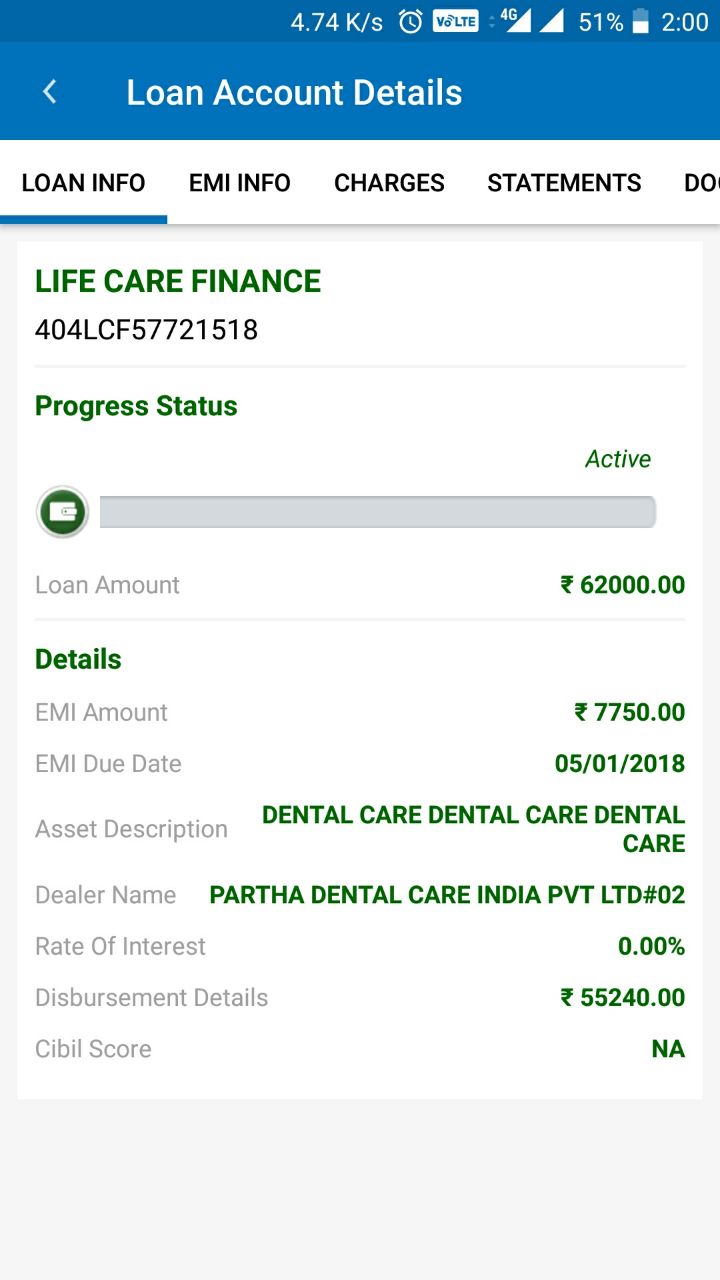Tap the disbursement amount ₹ 55240.00
This screenshot has height=1280, width=720.
click(623, 997)
